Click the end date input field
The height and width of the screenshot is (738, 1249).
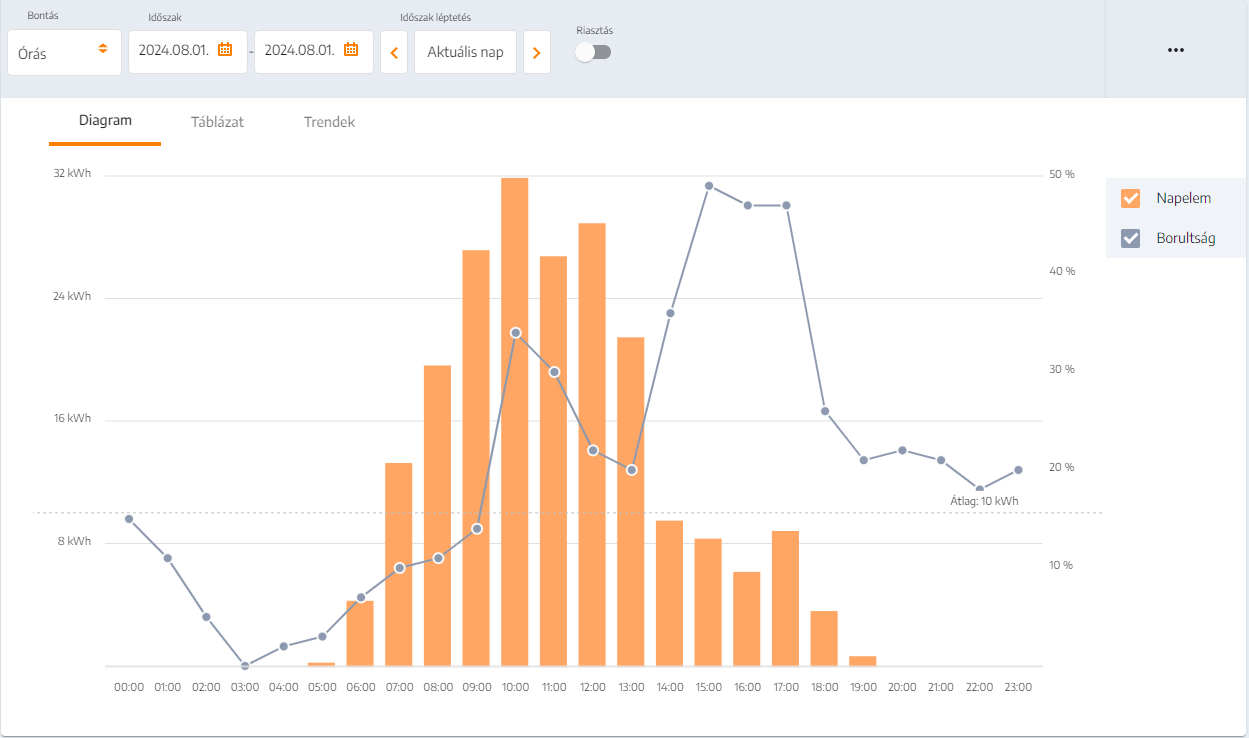click(x=299, y=50)
